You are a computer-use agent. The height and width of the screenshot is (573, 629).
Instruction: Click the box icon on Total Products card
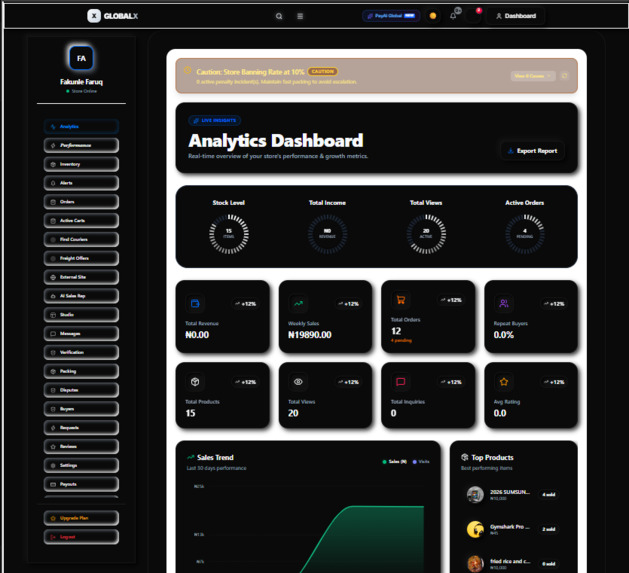[x=195, y=382]
